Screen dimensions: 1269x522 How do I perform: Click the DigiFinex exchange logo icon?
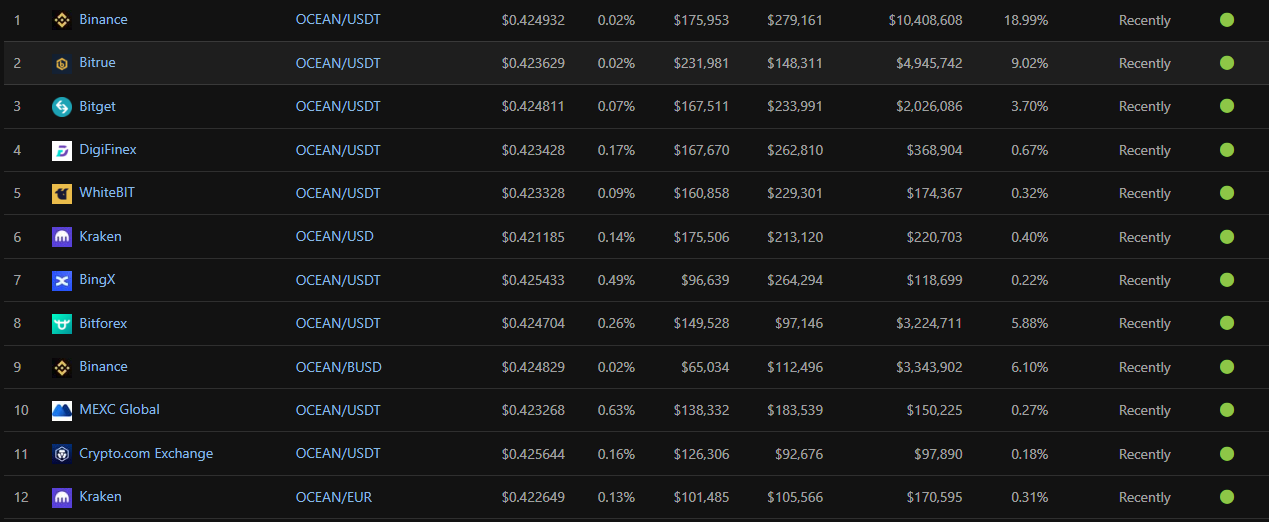point(62,150)
